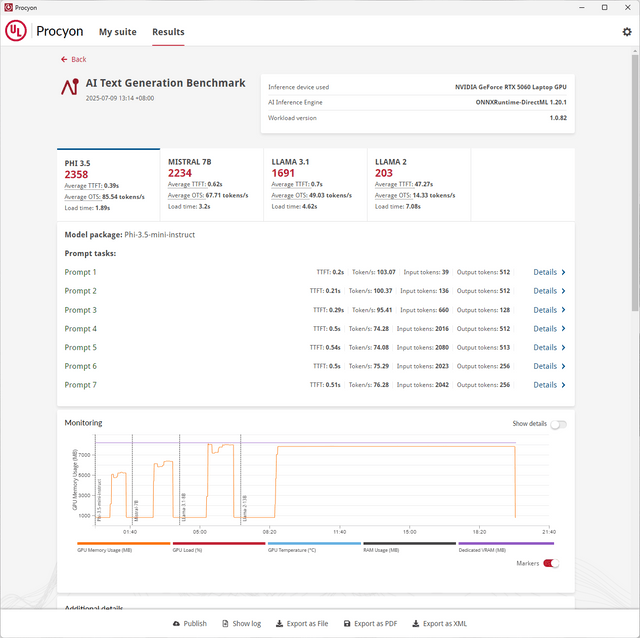Expand Prompt 4 details chevron
The height and width of the screenshot is (638, 640).
click(x=563, y=329)
